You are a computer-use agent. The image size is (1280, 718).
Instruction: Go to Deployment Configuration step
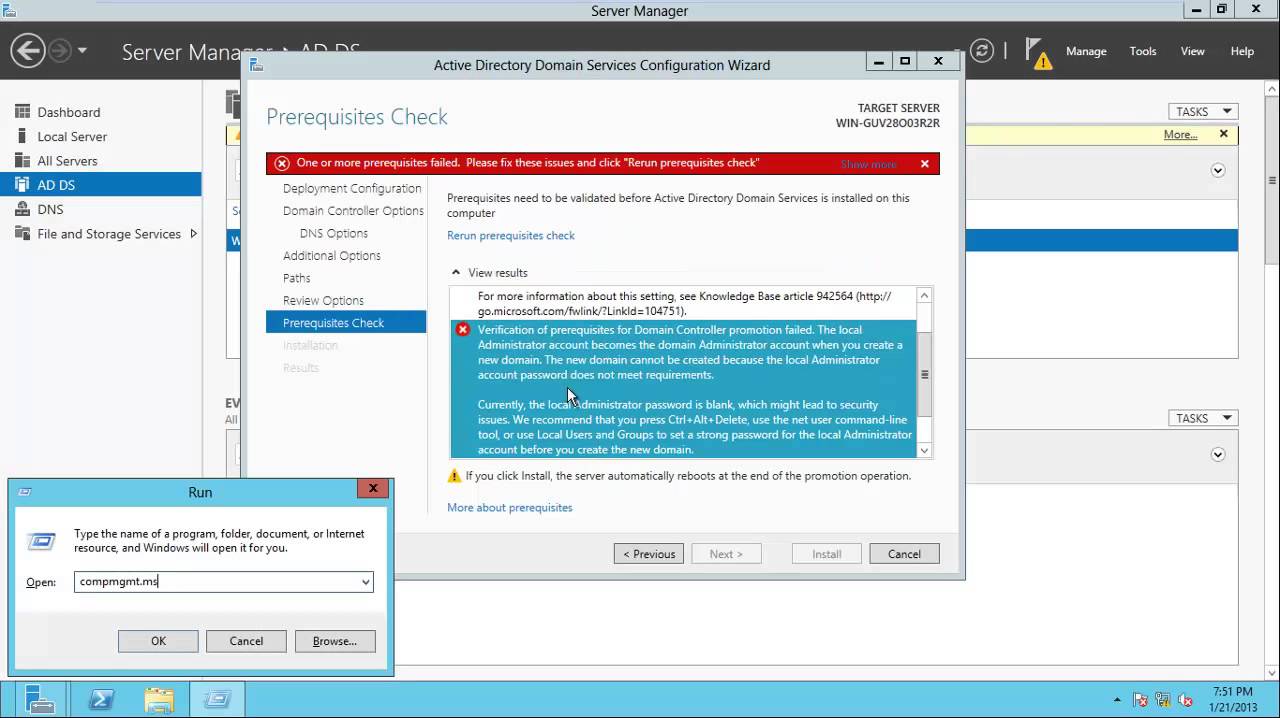(352, 188)
